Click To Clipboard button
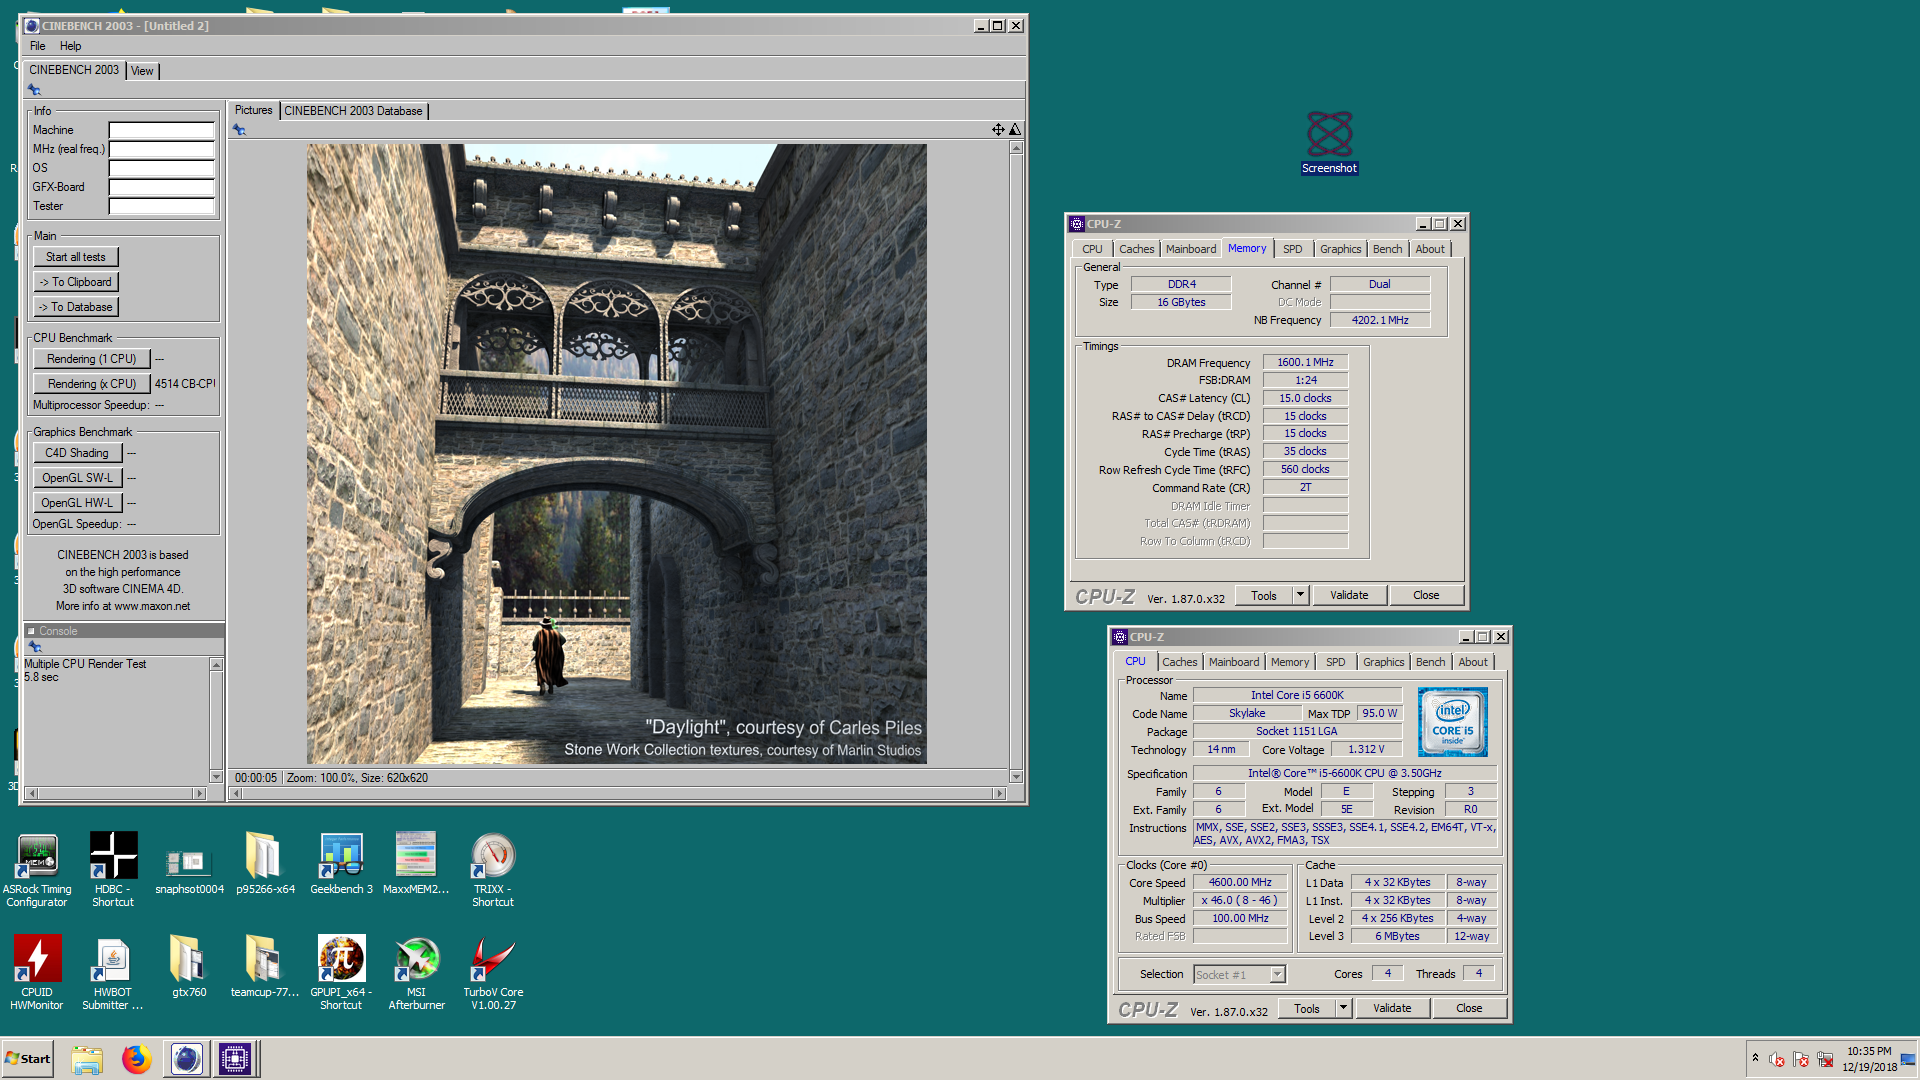Viewport: 1920px width, 1080px height. pos(76,282)
